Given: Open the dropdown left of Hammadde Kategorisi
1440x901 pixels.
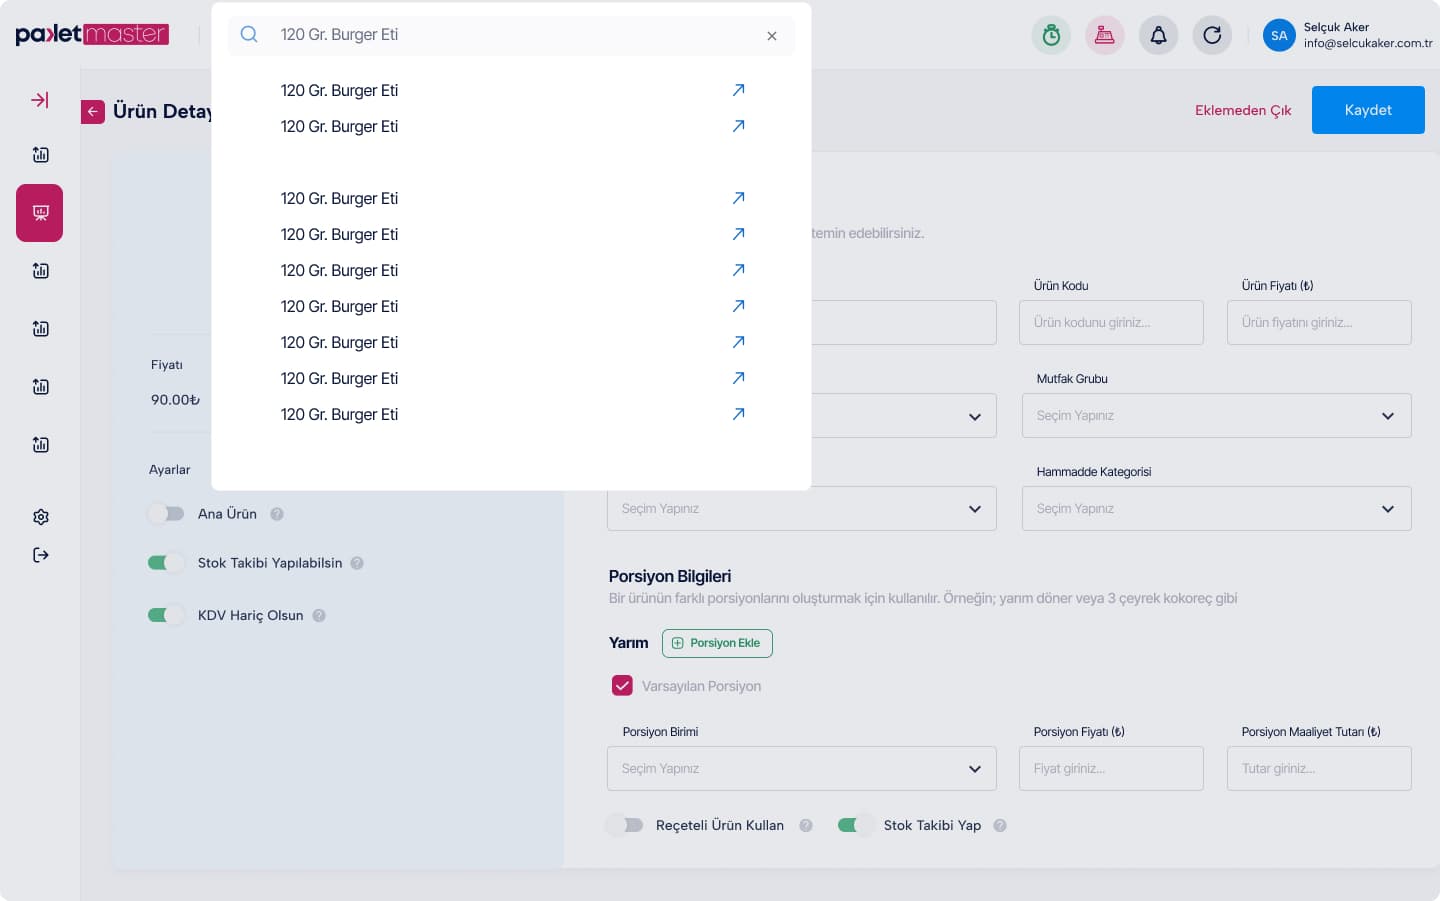Looking at the screenshot, I should click(x=801, y=509).
